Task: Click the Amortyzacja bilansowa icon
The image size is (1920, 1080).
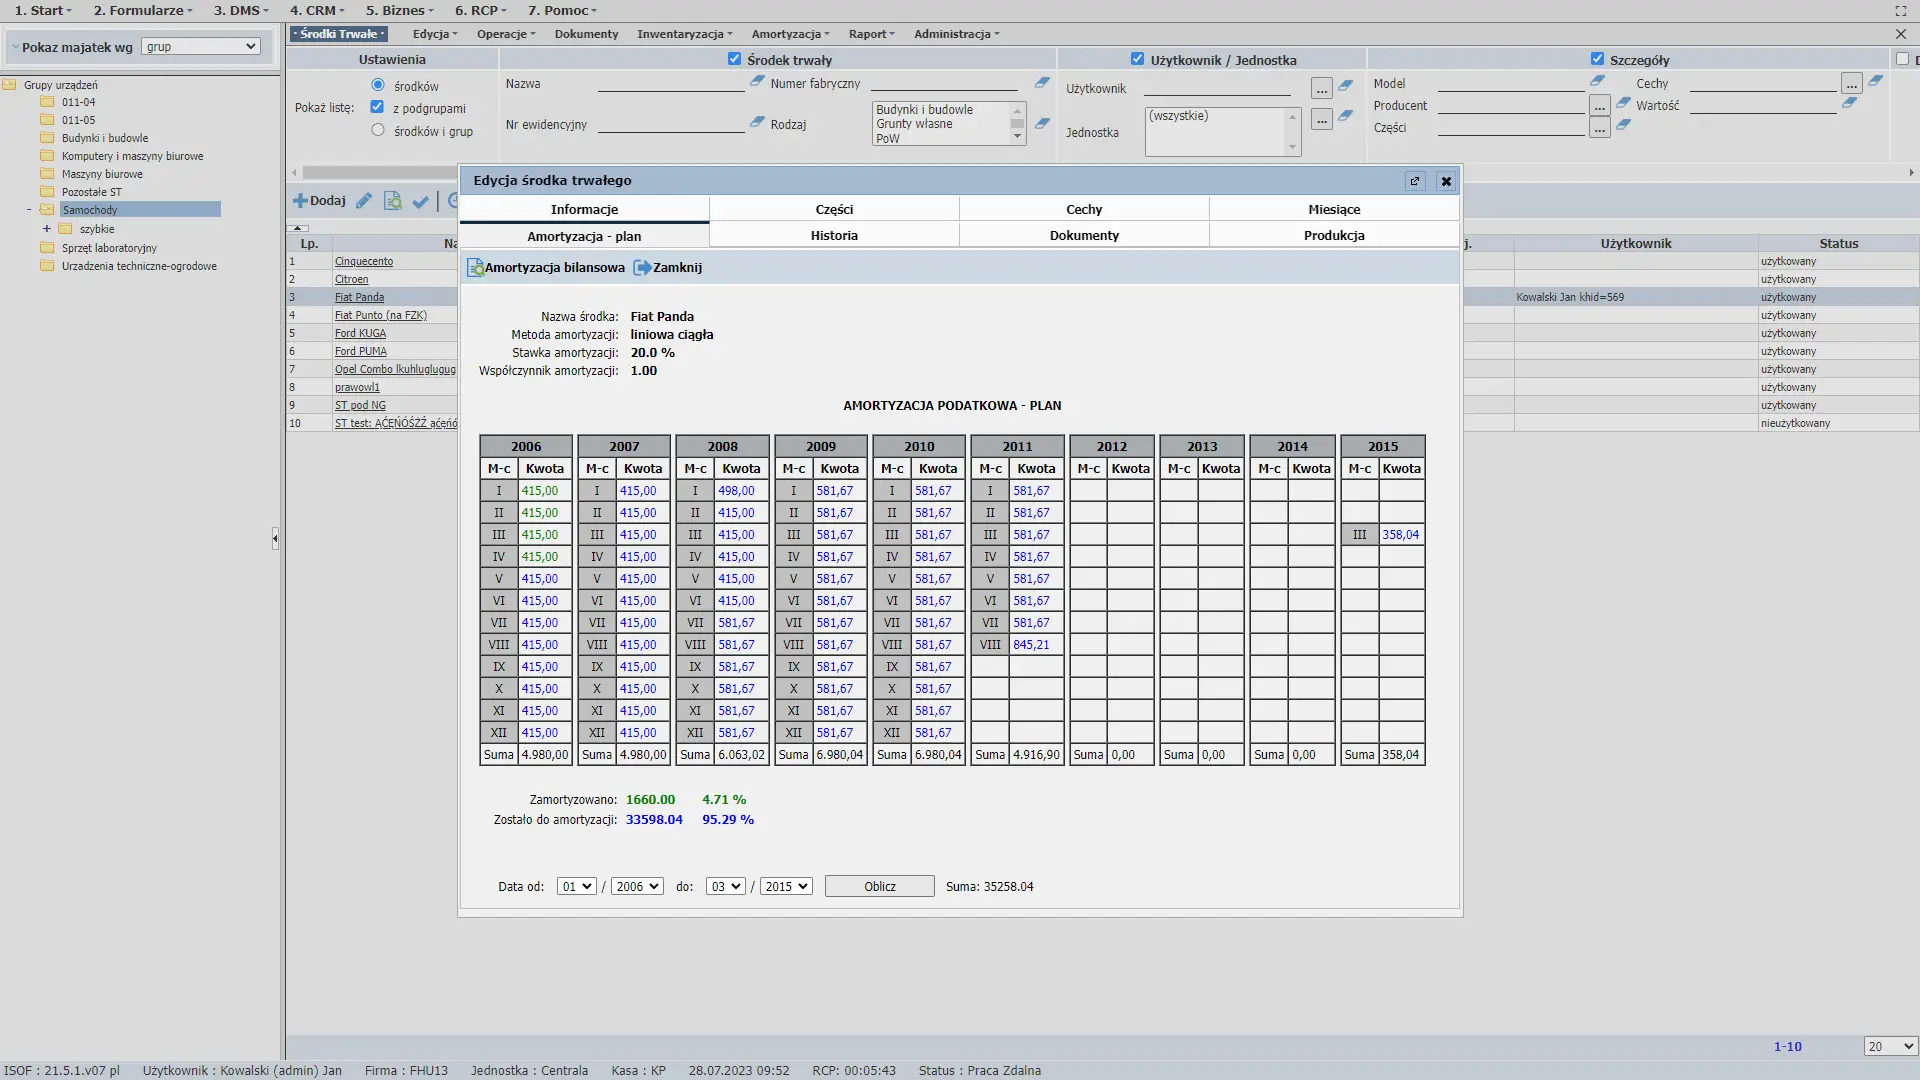Action: point(476,268)
